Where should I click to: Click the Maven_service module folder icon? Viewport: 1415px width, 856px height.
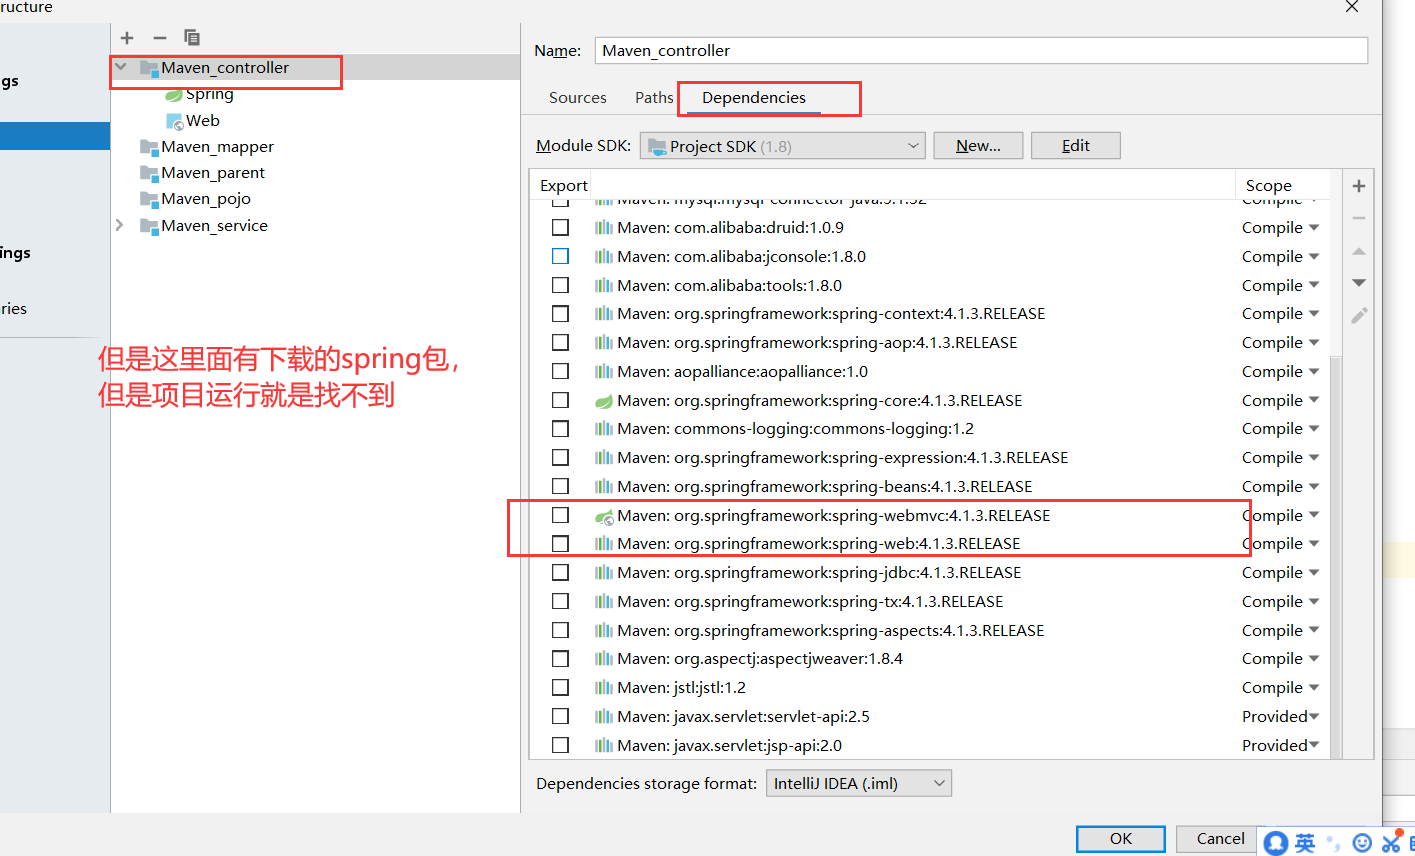click(x=150, y=227)
